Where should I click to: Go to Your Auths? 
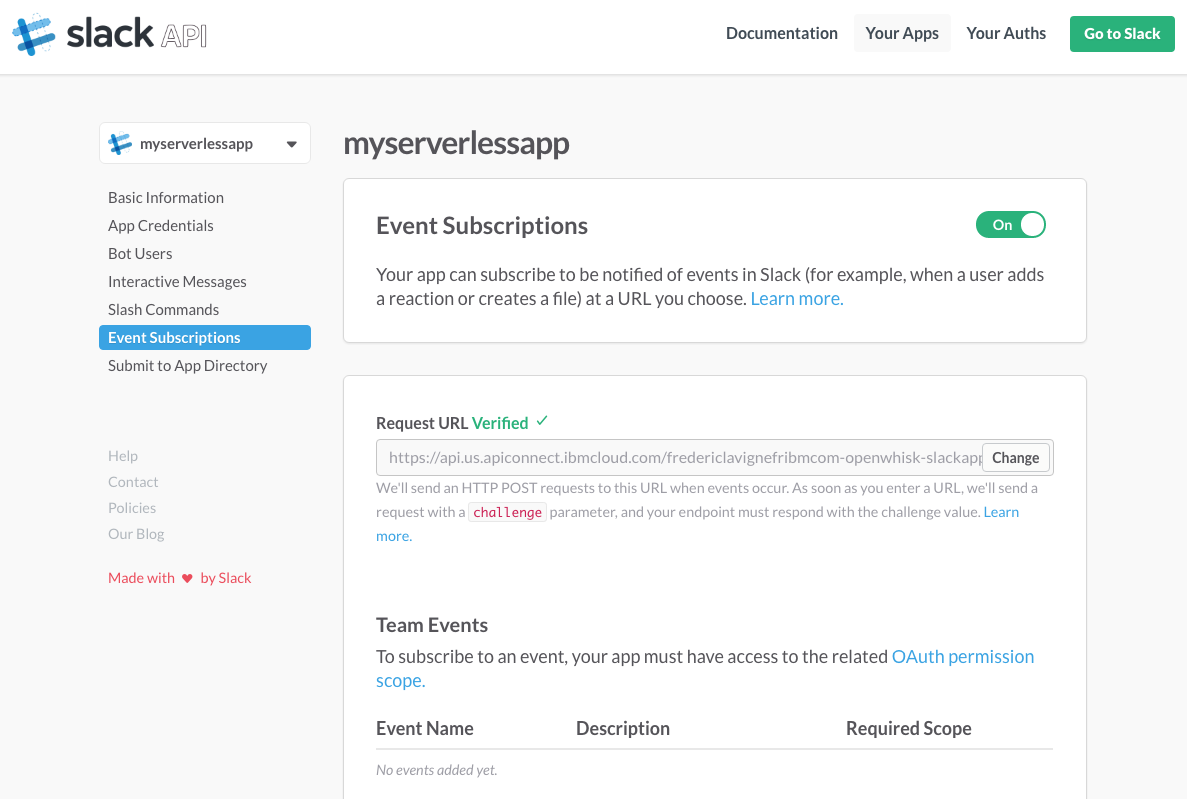(1006, 33)
